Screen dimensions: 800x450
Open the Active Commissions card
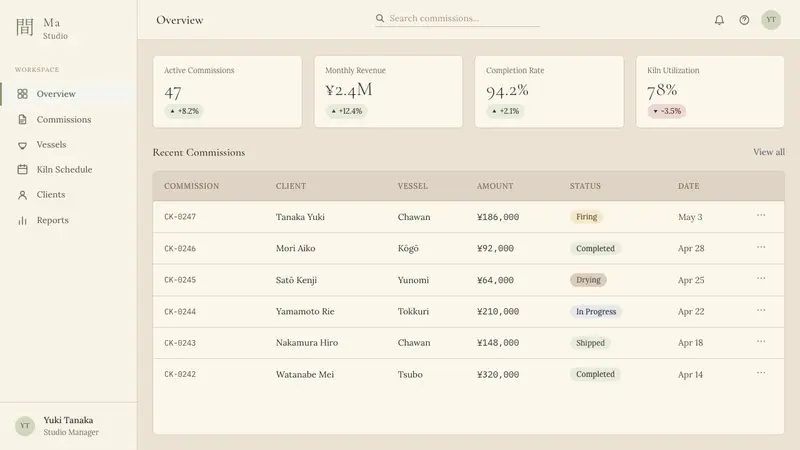tap(228, 92)
